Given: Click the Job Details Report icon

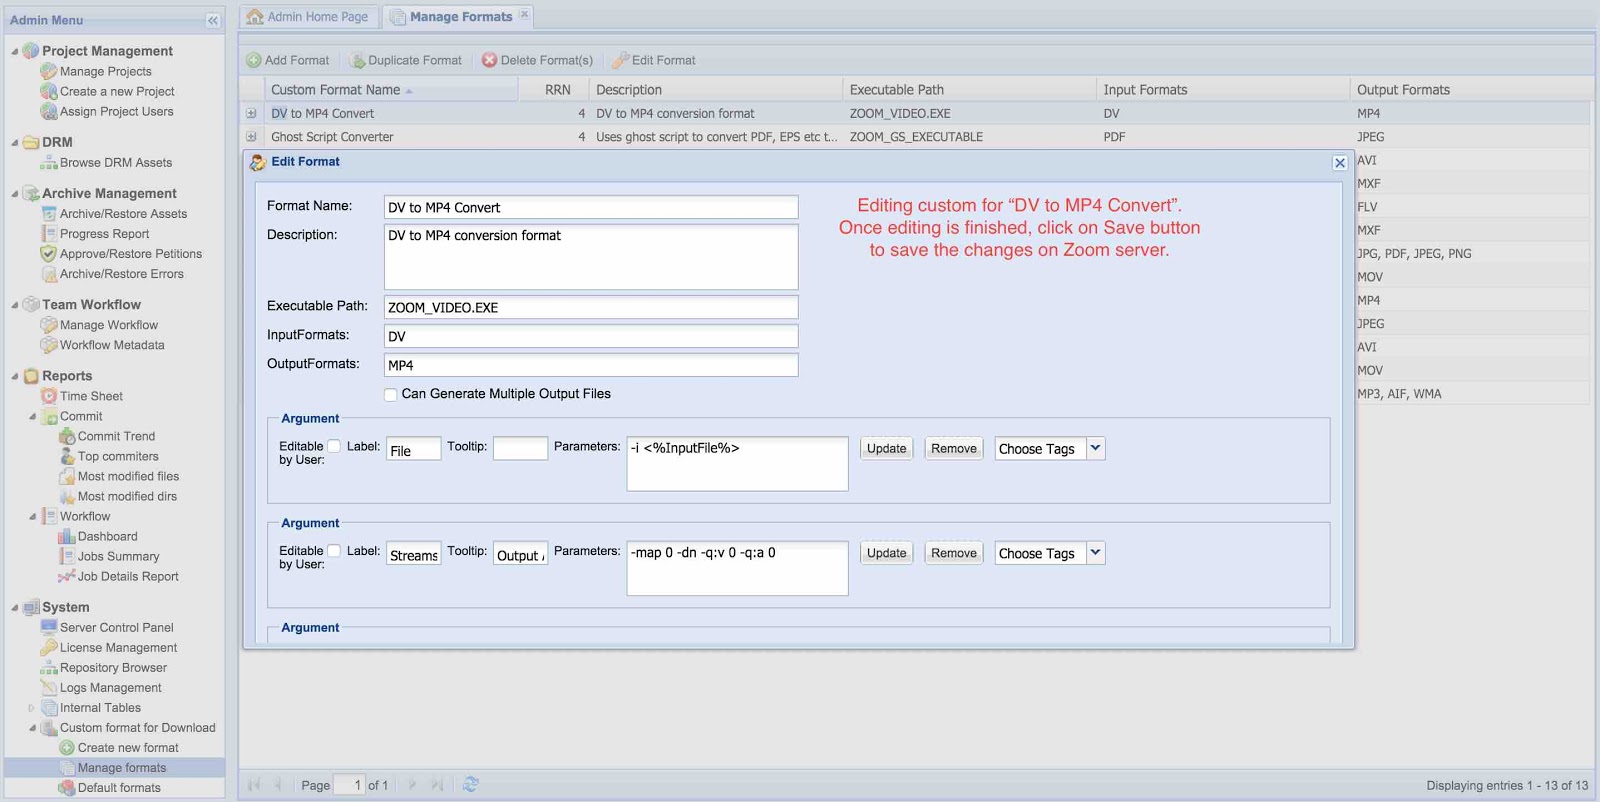Looking at the screenshot, I should (x=67, y=576).
